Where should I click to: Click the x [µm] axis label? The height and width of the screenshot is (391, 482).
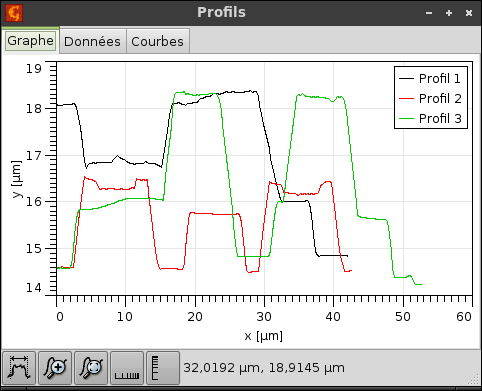coord(263,336)
